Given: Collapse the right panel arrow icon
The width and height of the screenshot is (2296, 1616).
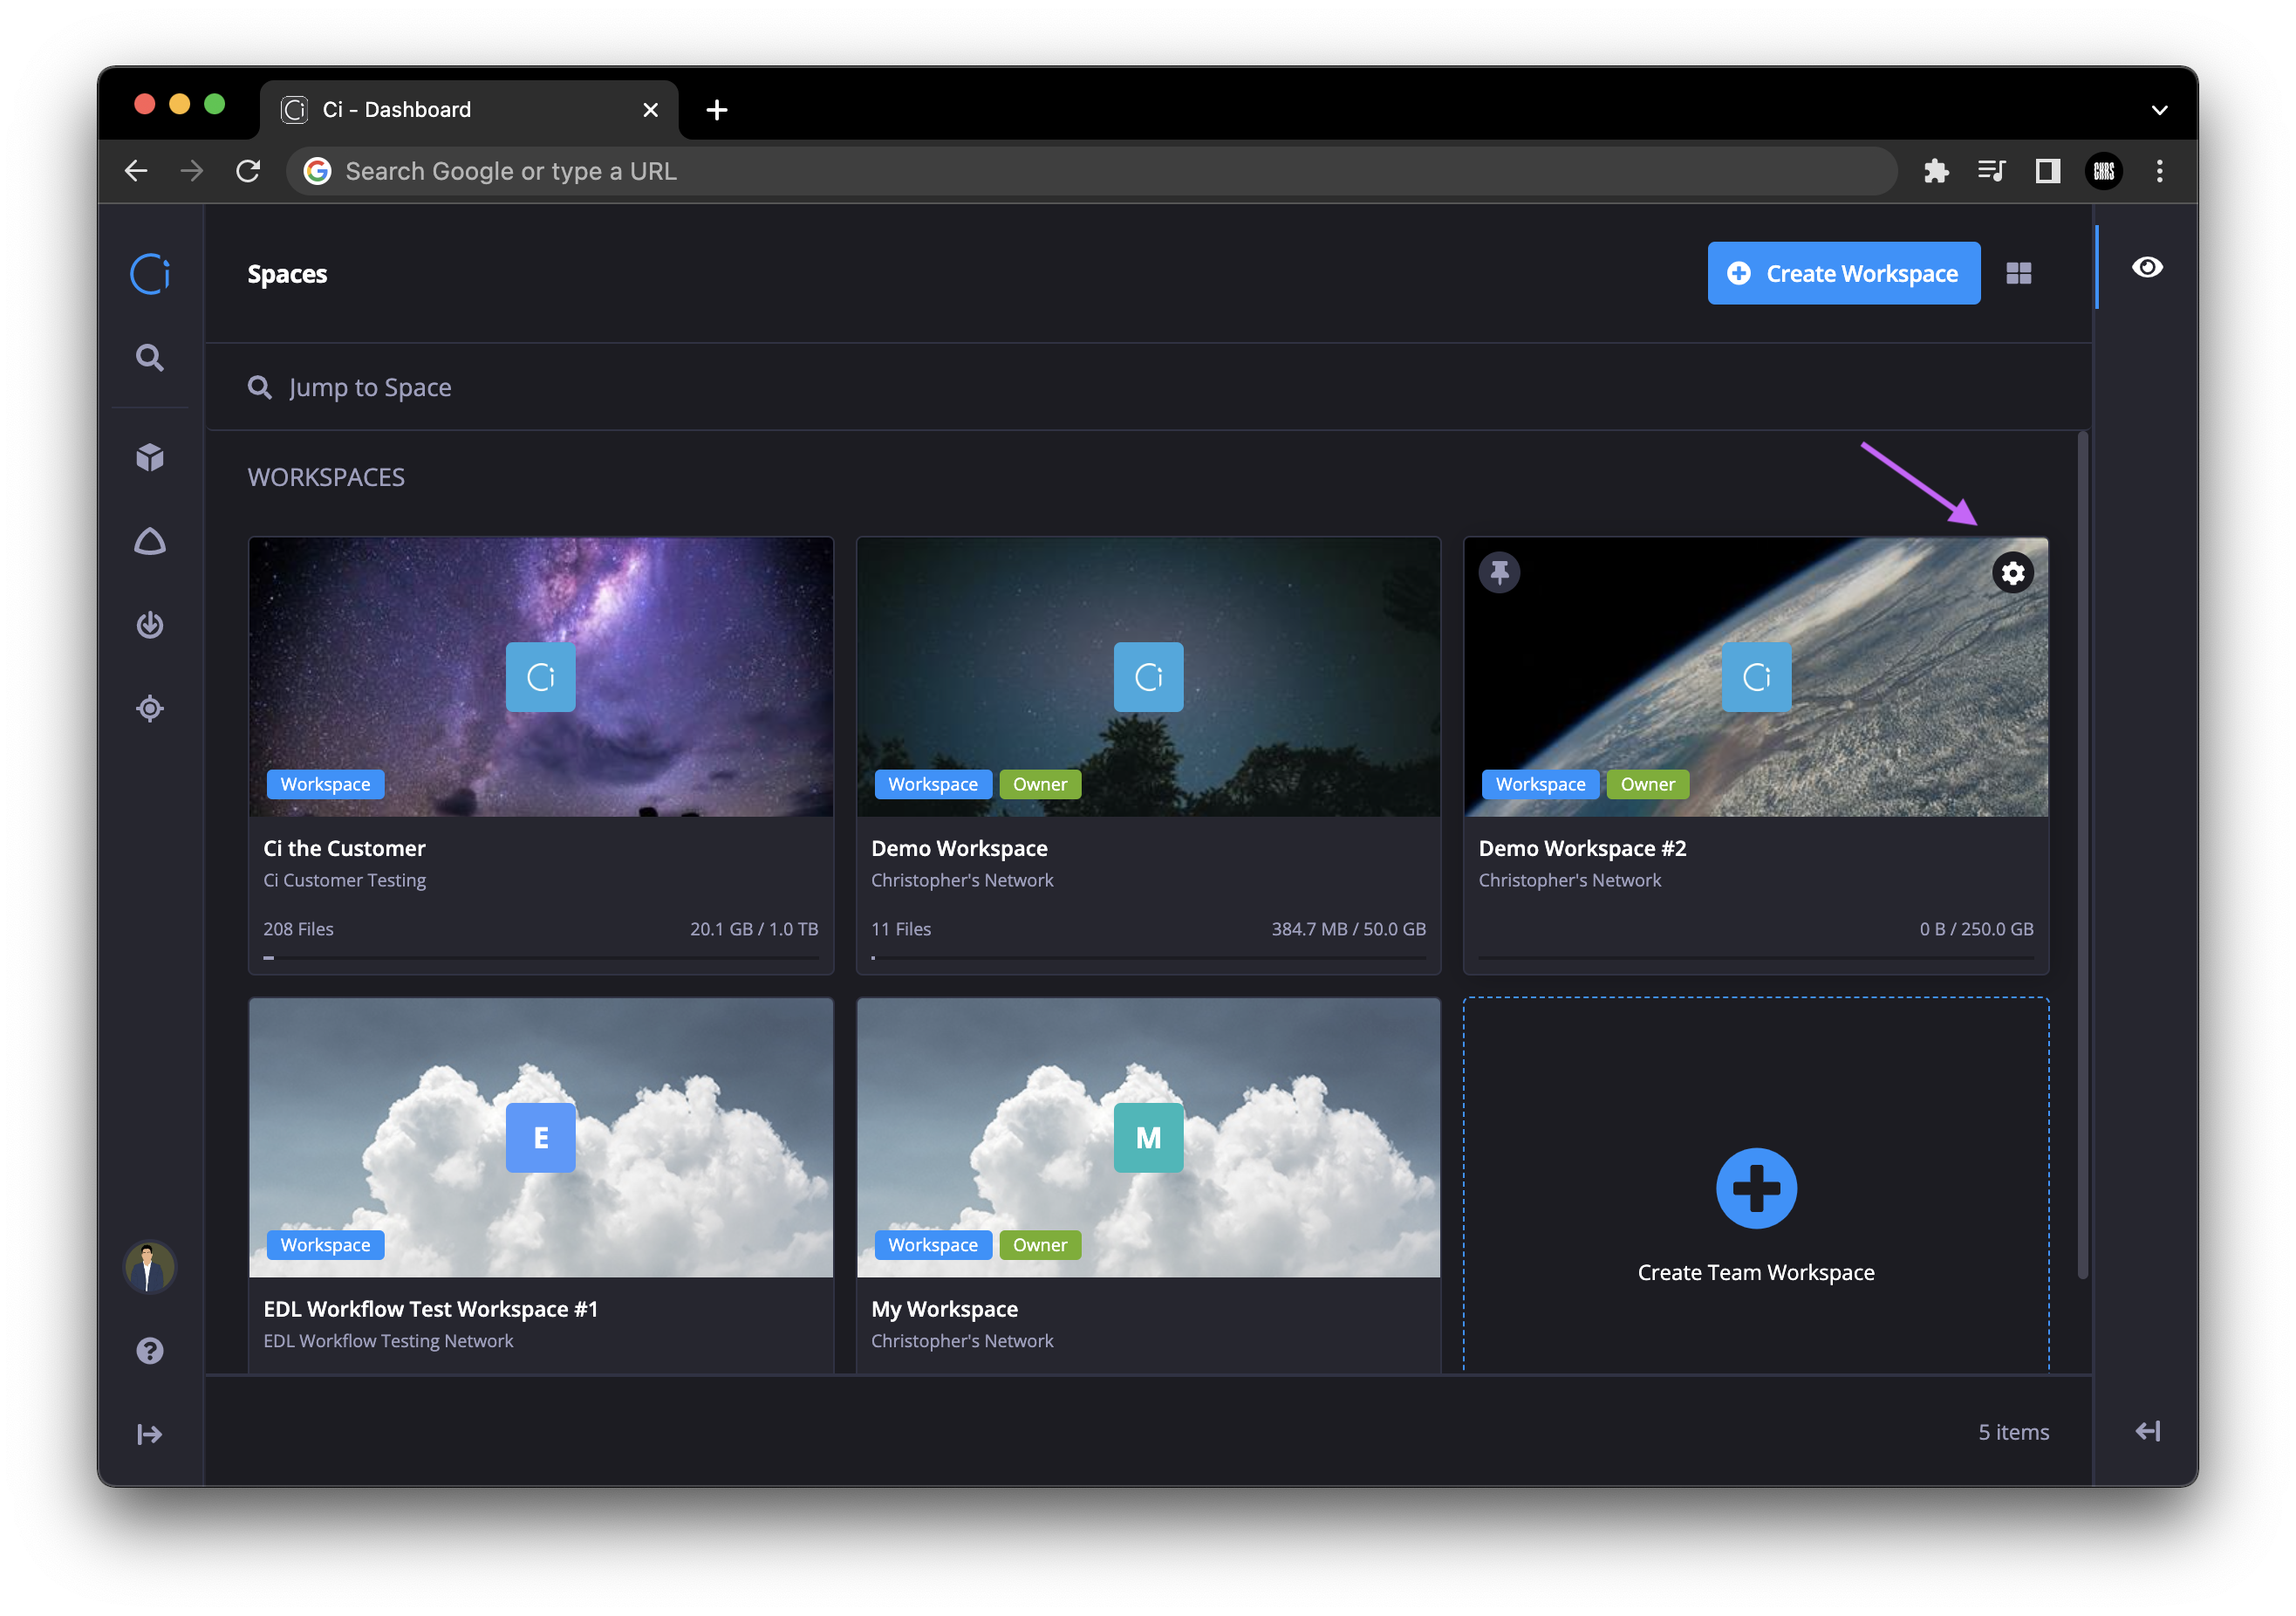Looking at the screenshot, I should (2147, 1431).
